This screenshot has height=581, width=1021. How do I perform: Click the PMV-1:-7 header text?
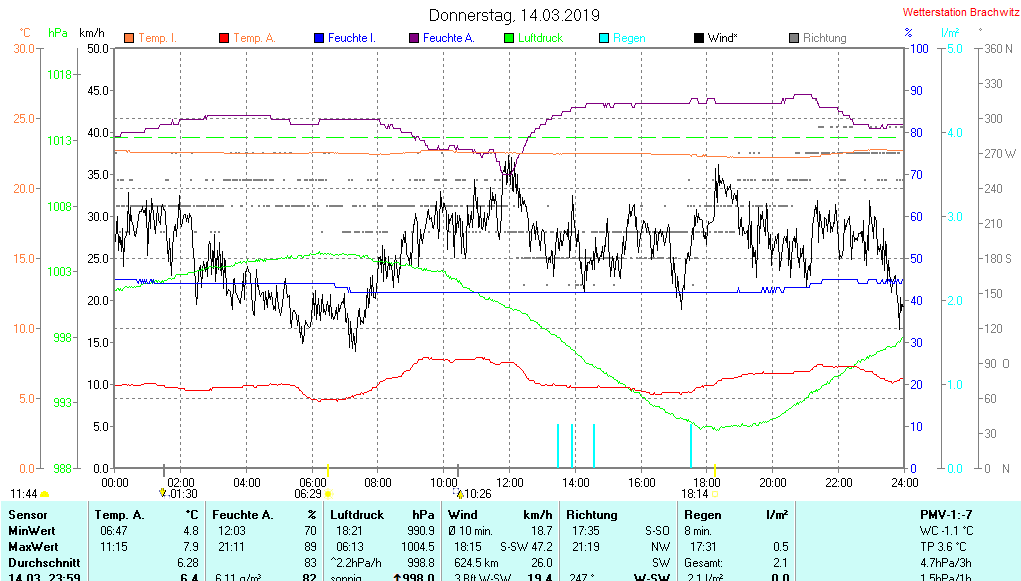947,514
